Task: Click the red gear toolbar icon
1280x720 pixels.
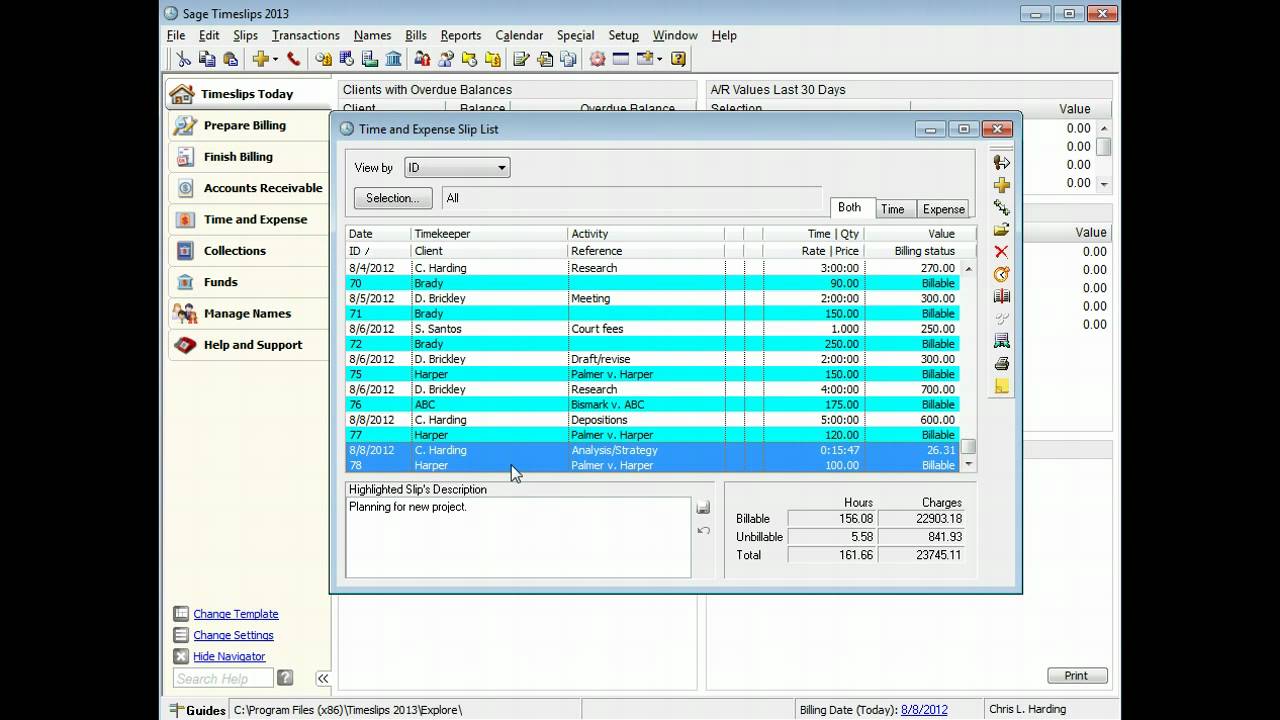Action: pos(597,59)
